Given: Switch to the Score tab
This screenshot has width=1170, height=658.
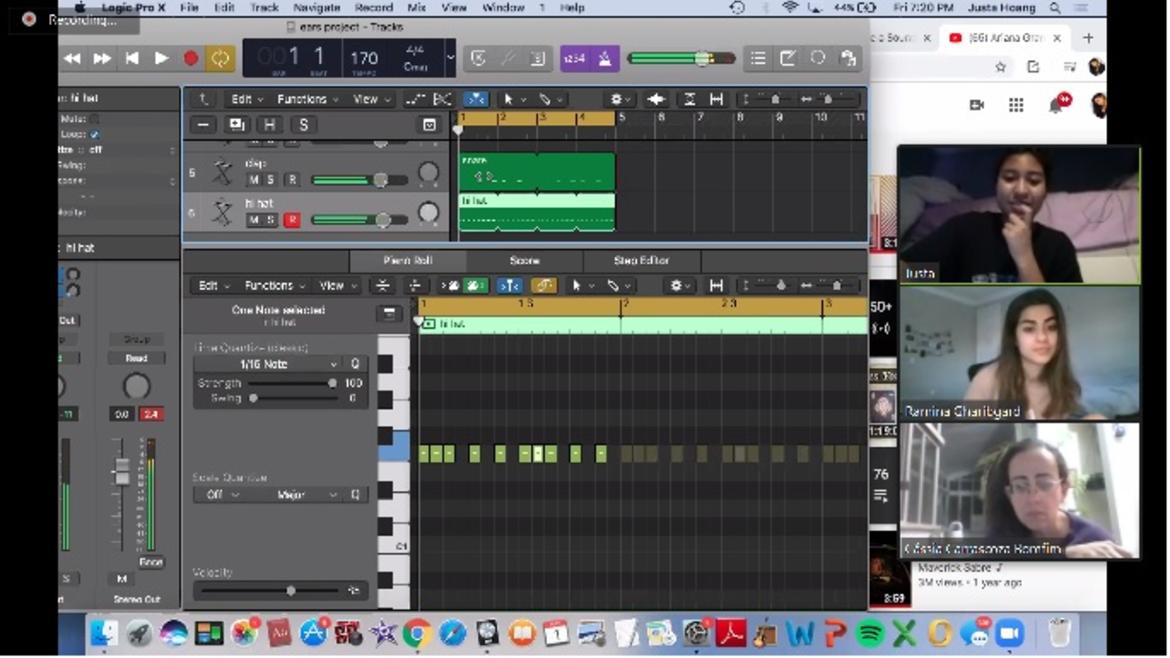Looking at the screenshot, I should click(524, 261).
